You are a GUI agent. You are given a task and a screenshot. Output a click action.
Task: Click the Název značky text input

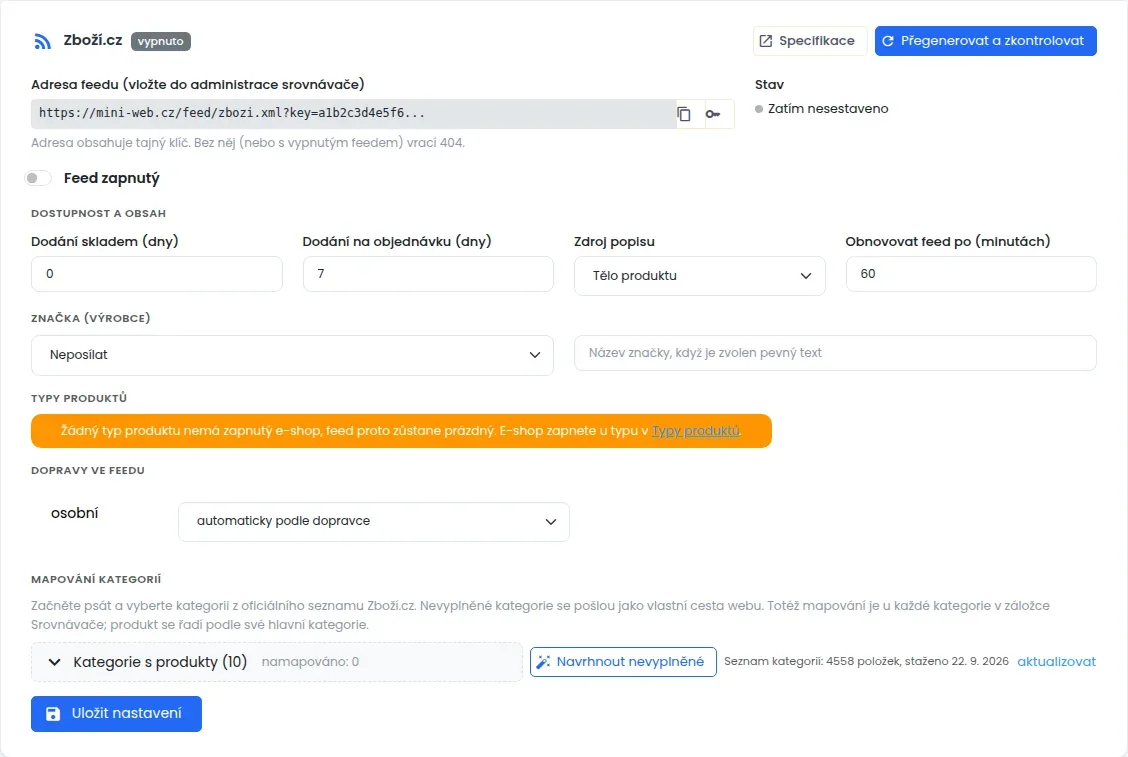tap(834, 353)
